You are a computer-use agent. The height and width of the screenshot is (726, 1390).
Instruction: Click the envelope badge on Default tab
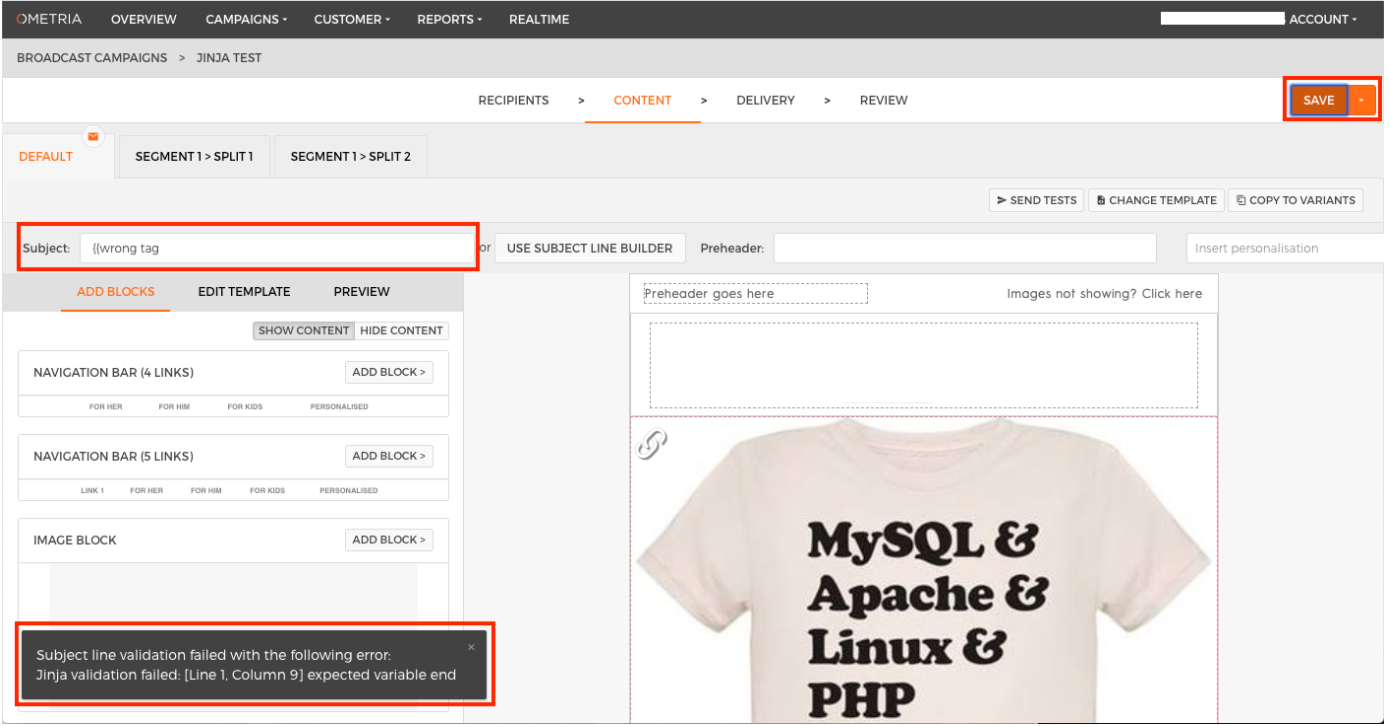coord(93,136)
